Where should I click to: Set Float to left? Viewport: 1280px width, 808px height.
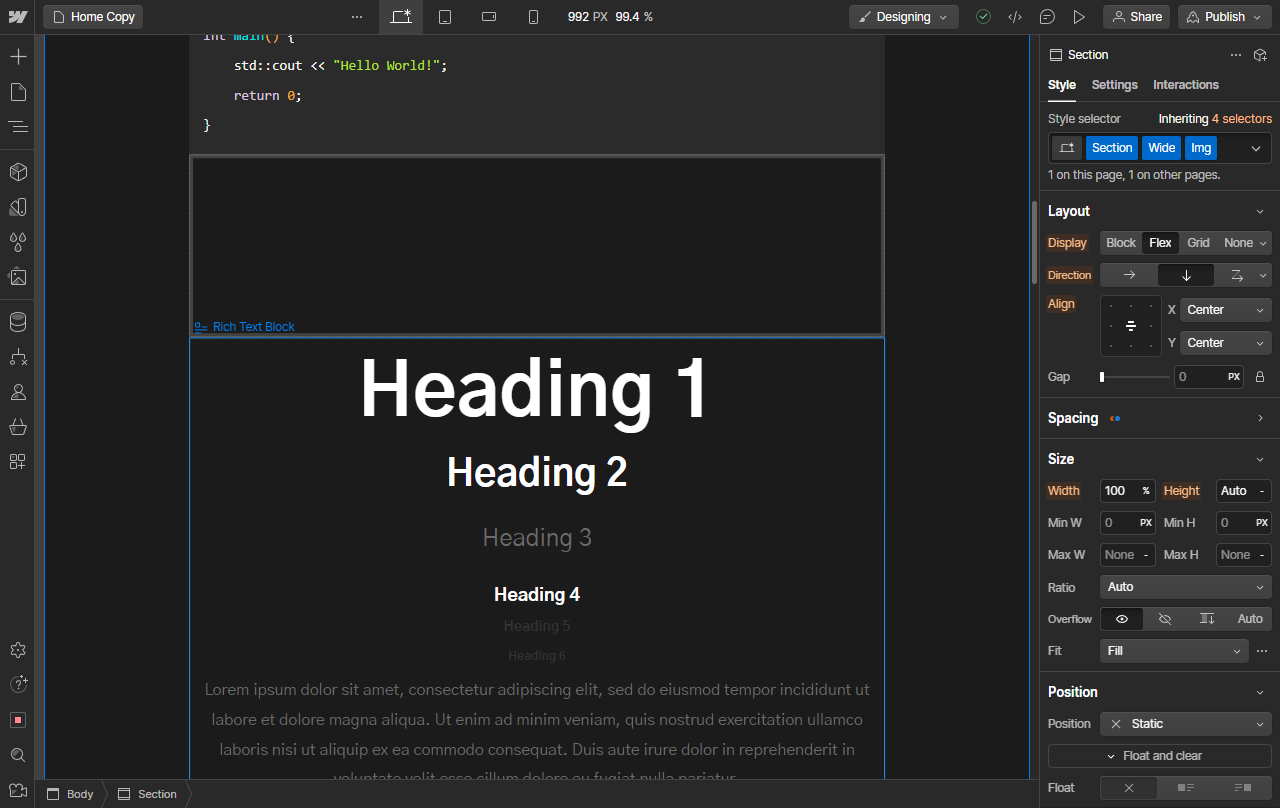tap(1186, 788)
